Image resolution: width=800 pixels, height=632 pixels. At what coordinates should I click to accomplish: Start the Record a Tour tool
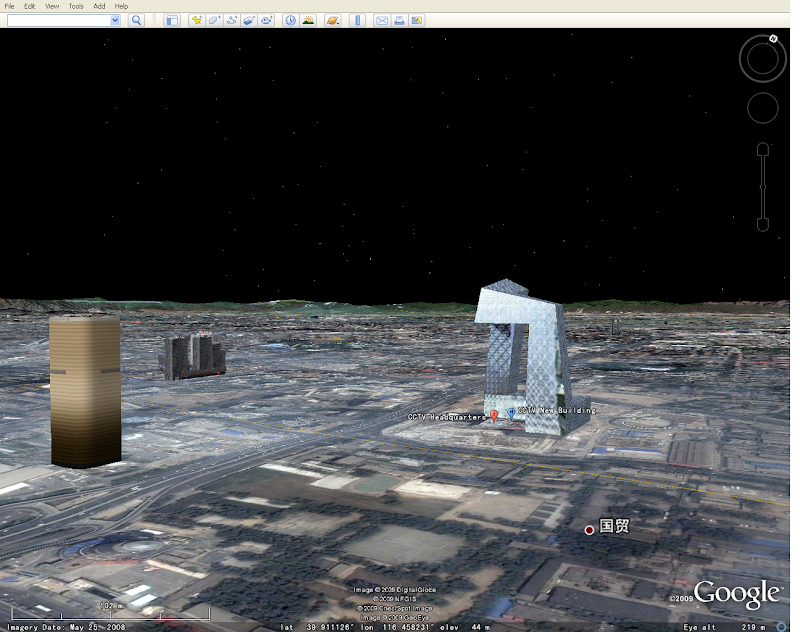click(x=267, y=20)
